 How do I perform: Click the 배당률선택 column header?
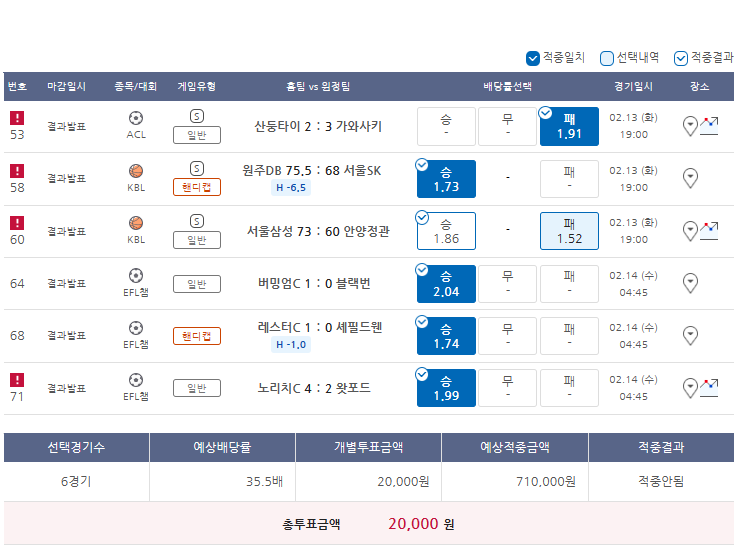(507, 86)
